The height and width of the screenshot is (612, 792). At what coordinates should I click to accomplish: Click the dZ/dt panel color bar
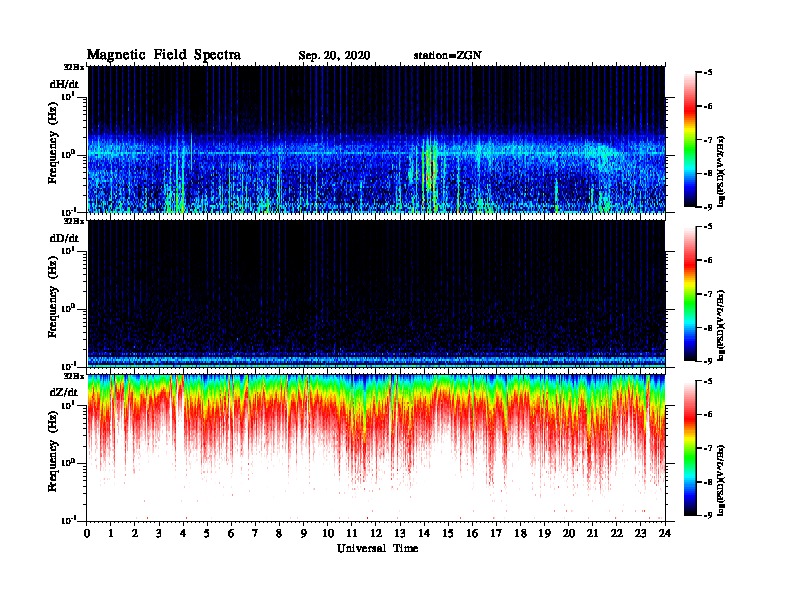coord(690,447)
